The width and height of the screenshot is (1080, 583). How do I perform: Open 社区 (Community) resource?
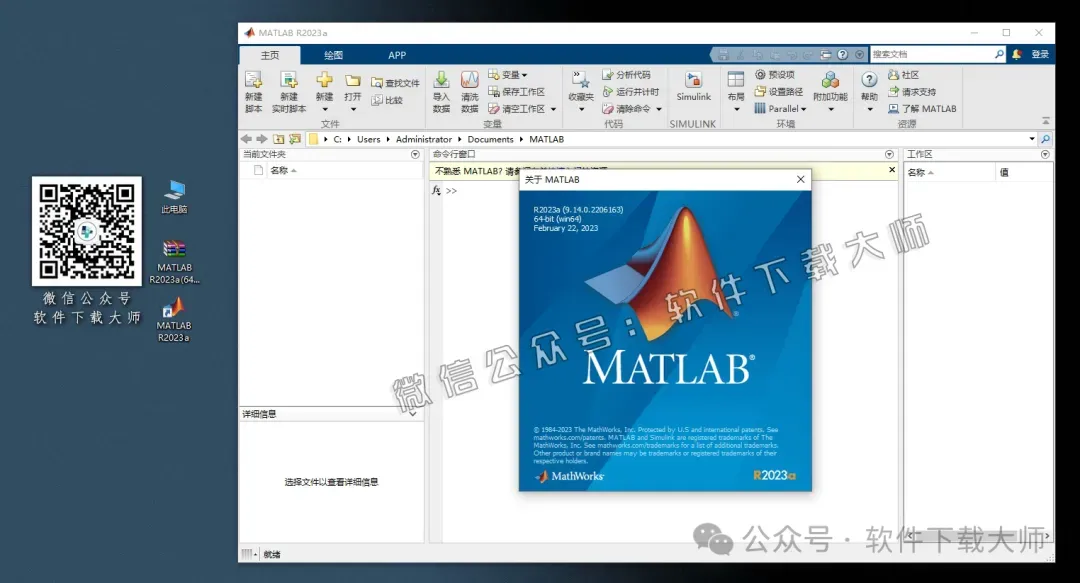[x=904, y=74]
